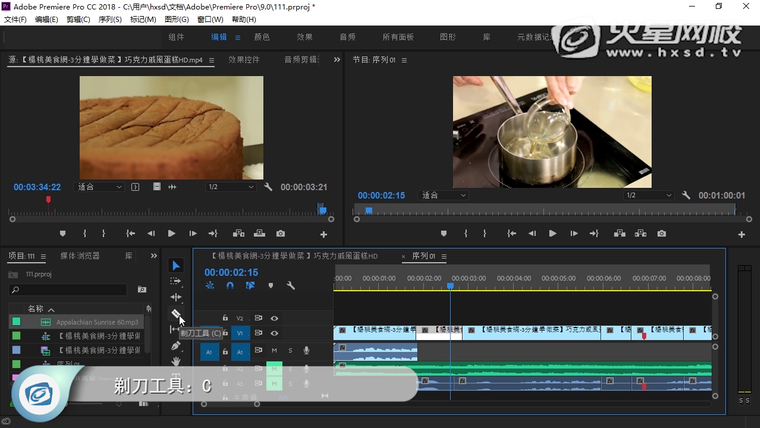
Task: Mute audio track A1
Action: [274, 351]
